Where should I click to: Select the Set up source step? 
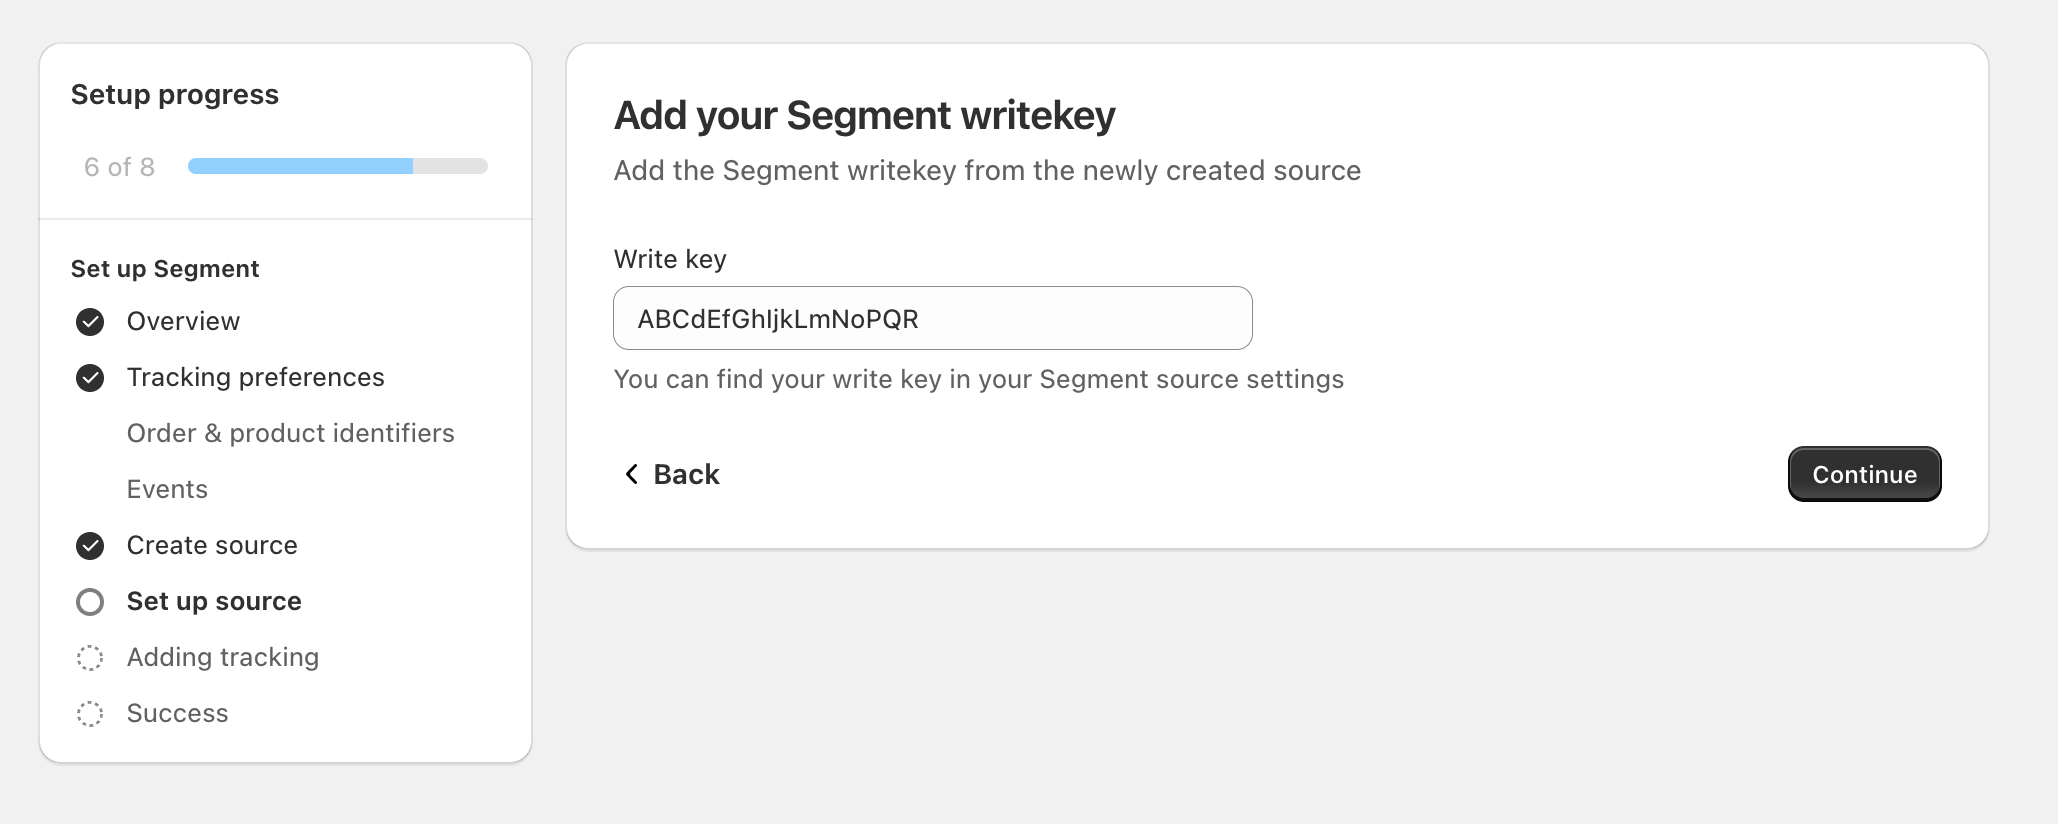point(214,601)
